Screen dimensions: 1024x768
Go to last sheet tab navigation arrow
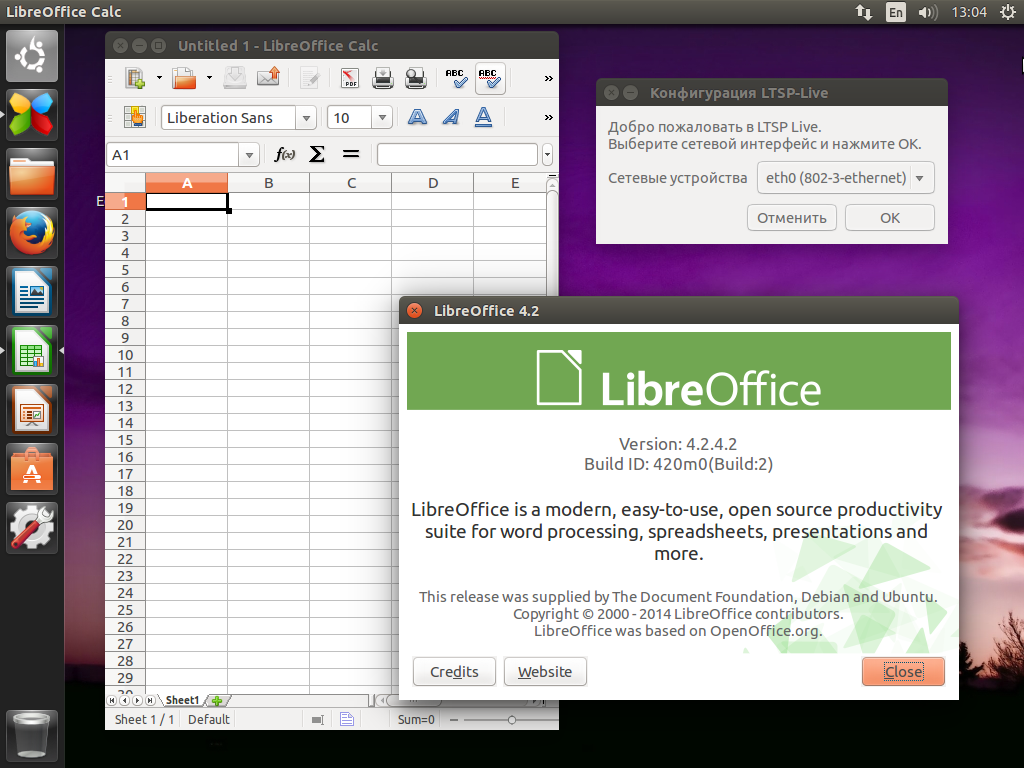coord(150,701)
